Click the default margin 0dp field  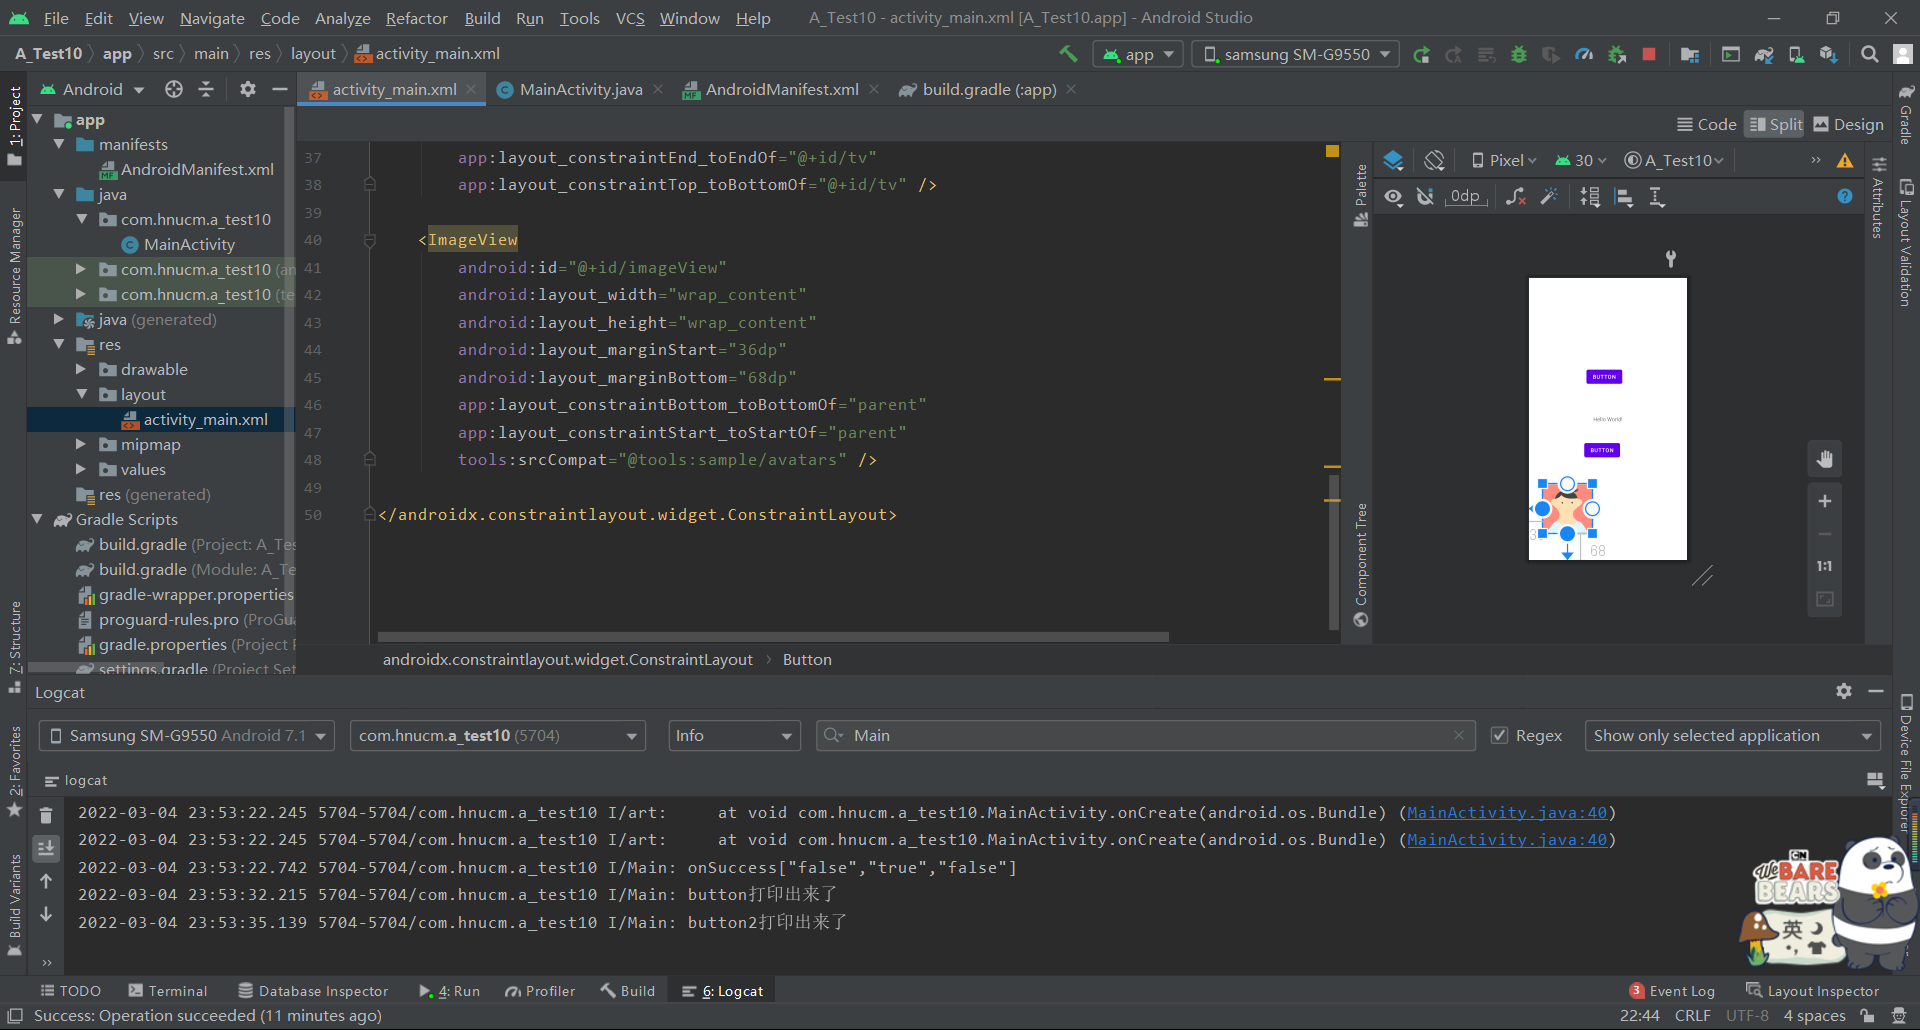click(1465, 197)
